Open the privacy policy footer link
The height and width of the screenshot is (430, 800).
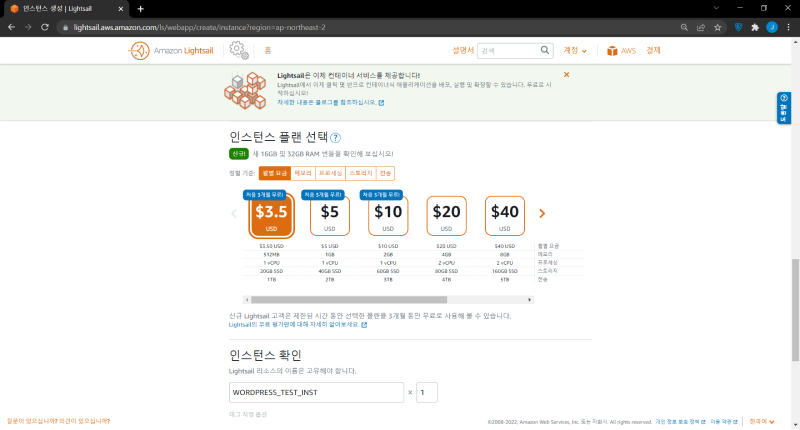pyautogui.click(x=680, y=422)
